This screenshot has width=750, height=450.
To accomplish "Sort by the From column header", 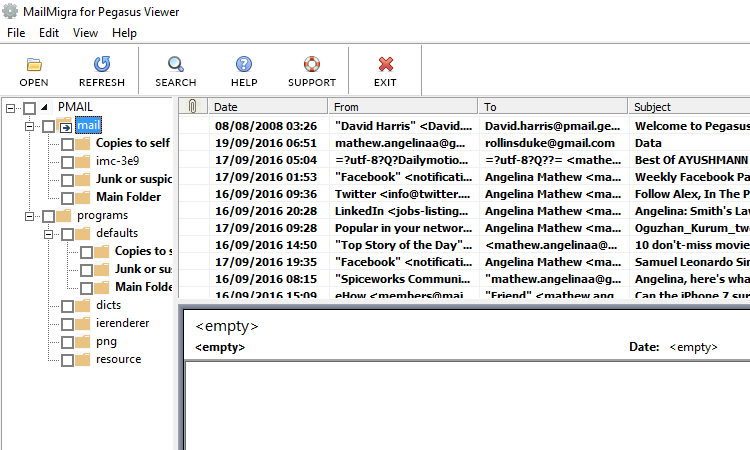I will pyautogui.click(x=403, y=106).
